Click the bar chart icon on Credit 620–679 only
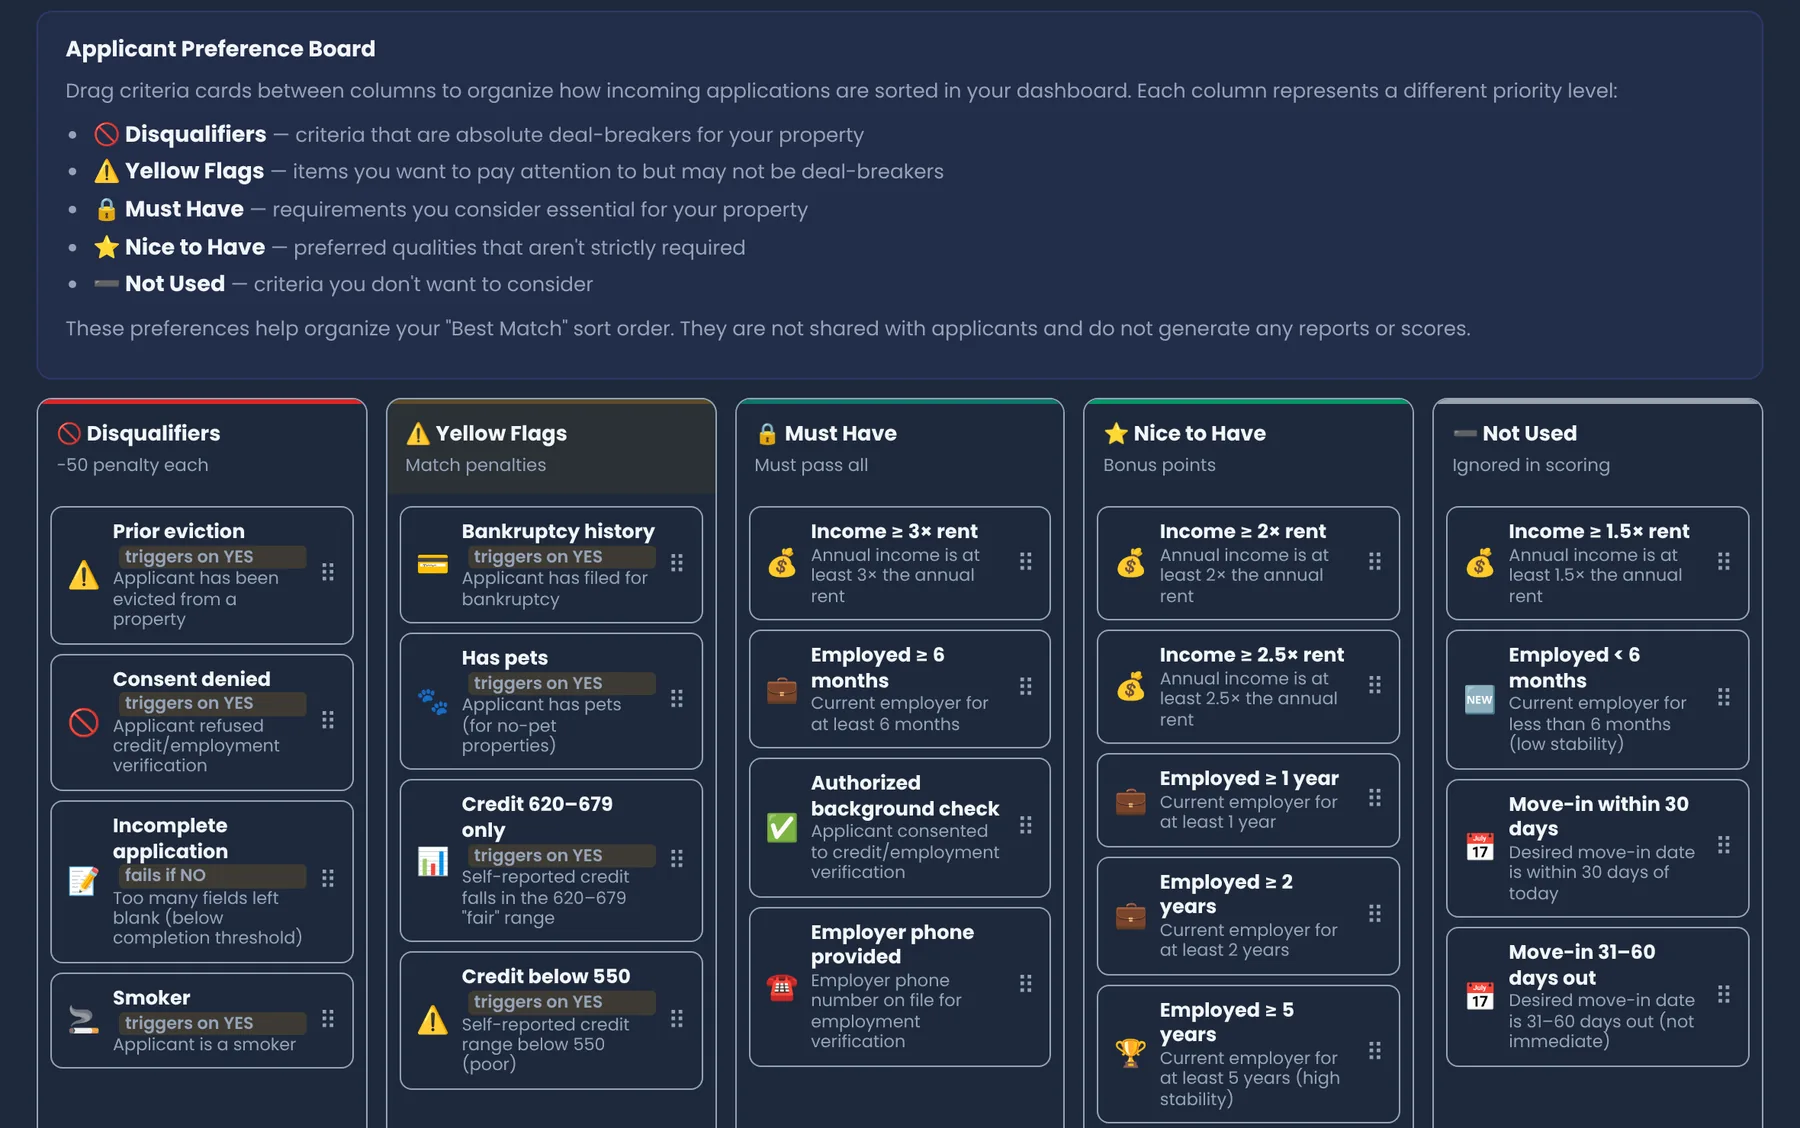The height and width of the screenshot is (1128, 1800). tap(433, 860)
